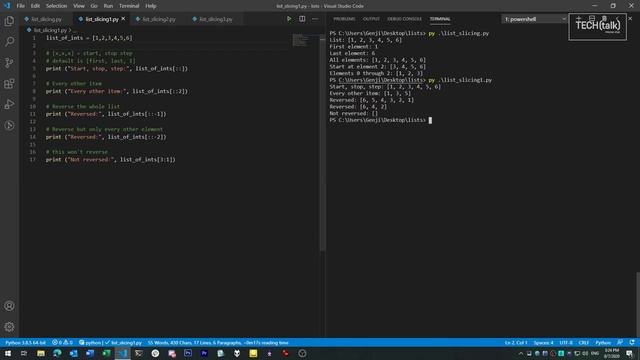The image size is (640, 360).
Task: Open the Explorer view in activity bar
Action: click(9, 20)
